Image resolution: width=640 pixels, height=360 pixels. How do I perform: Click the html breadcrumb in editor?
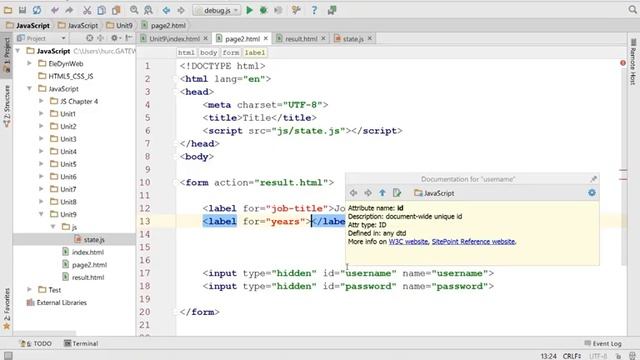[186, 53]
